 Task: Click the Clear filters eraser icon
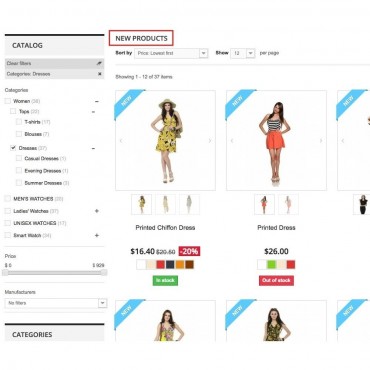coord(99,63)
